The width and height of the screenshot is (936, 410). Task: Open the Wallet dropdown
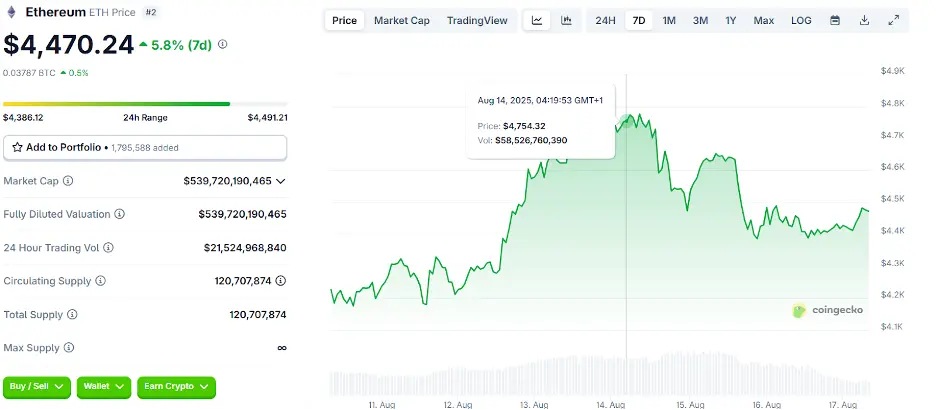[x=104, y=385]
